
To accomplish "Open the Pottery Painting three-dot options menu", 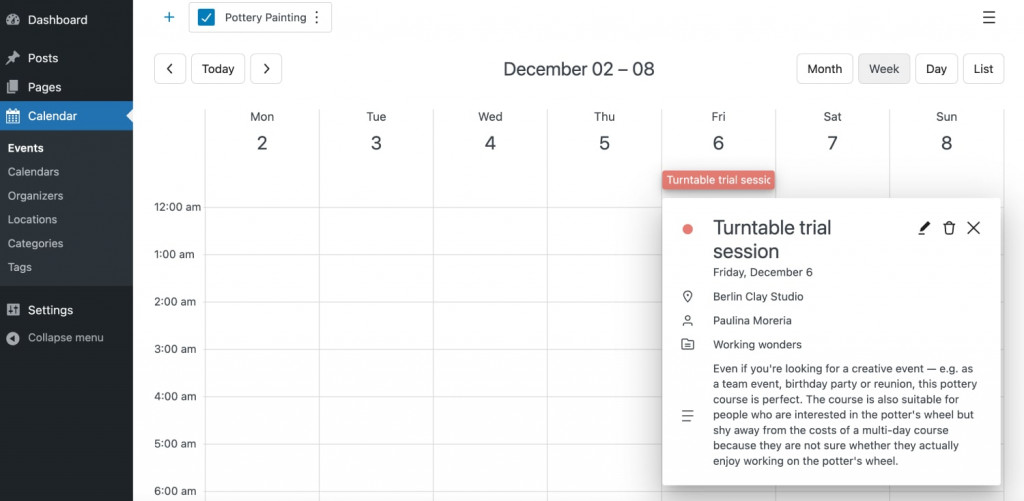I will click(317, 18).
